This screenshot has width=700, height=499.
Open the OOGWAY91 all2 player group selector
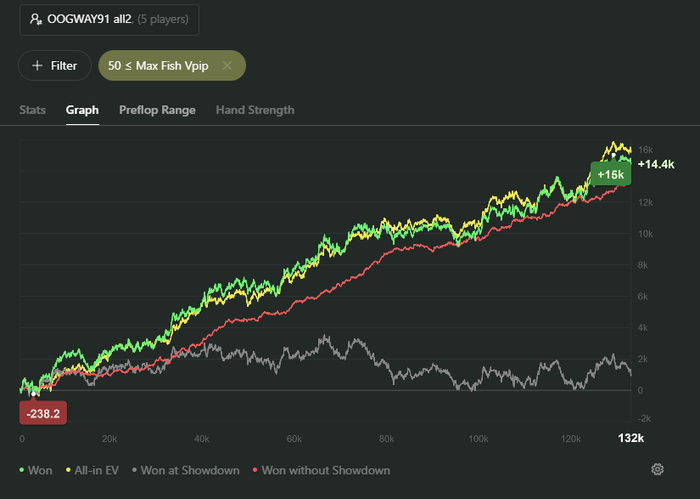[x=108, y=19]
